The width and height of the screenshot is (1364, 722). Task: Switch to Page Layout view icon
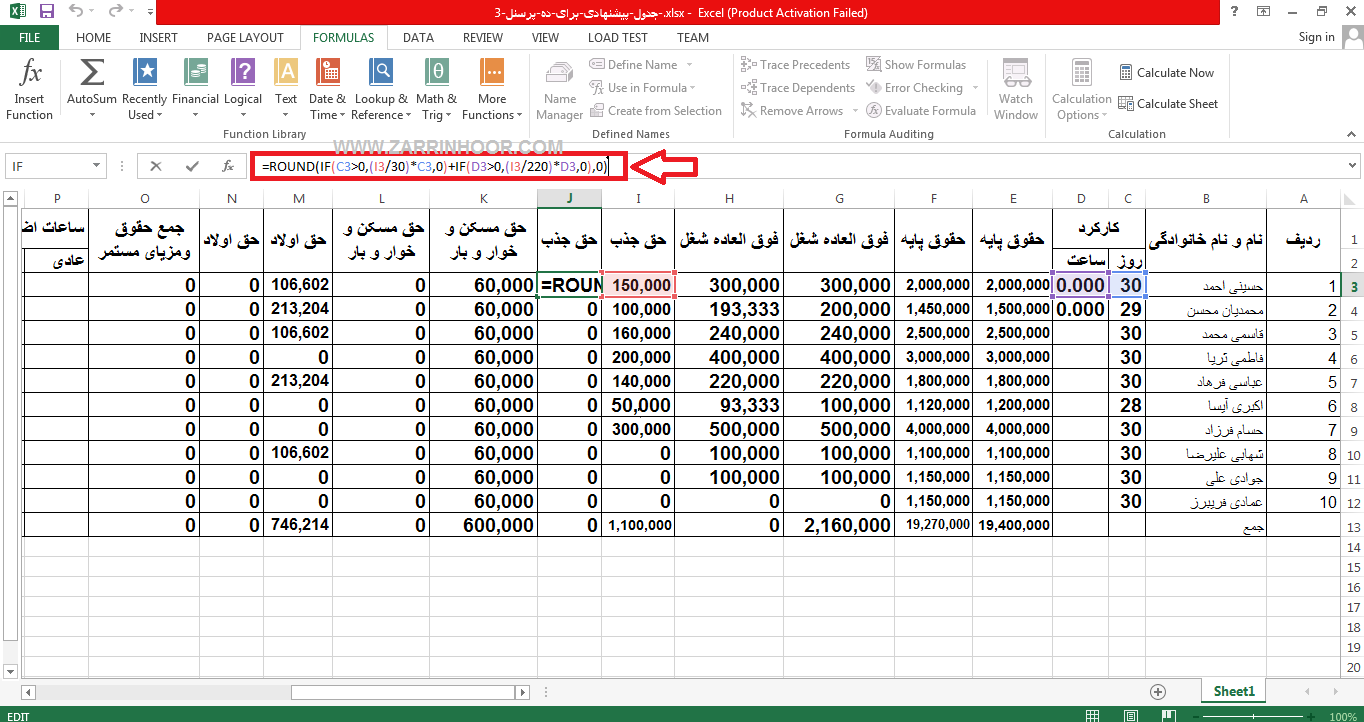(1131, 716)
